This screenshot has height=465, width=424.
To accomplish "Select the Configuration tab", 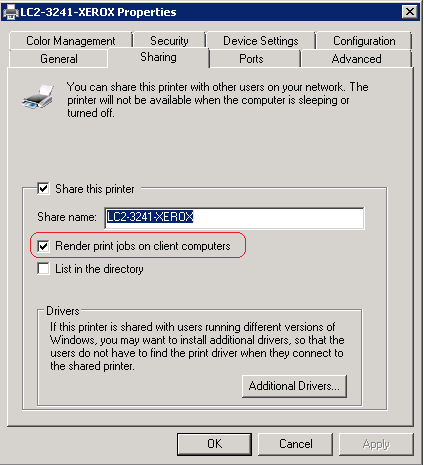I will (364, 41).
